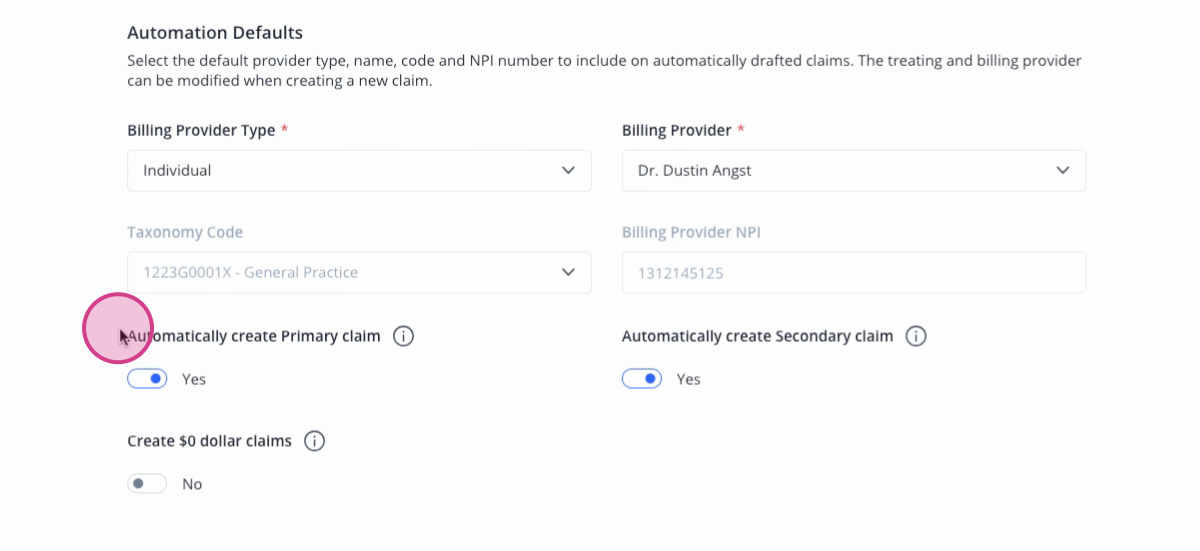Click the Taxonomy Code label

pyautogui.click(x=185, y=232)
